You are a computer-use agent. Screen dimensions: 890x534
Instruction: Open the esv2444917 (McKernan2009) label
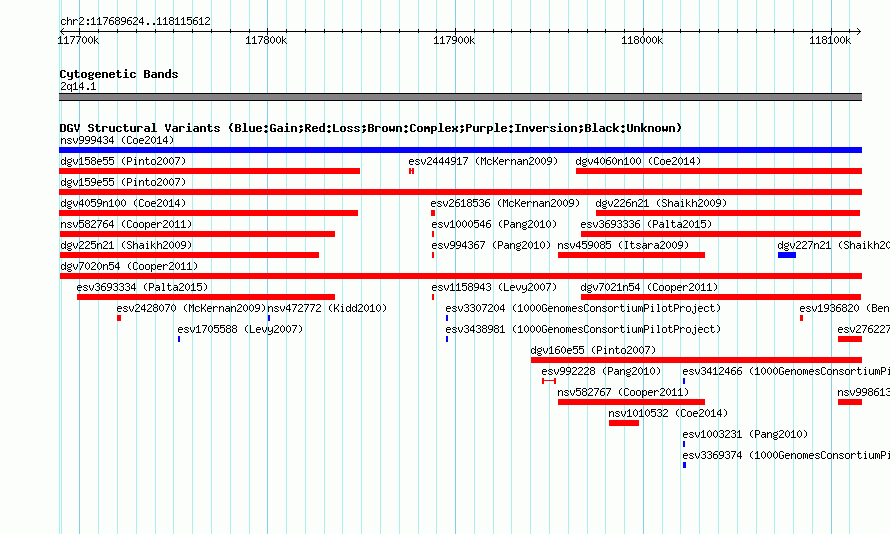click(x=483, y=161)
